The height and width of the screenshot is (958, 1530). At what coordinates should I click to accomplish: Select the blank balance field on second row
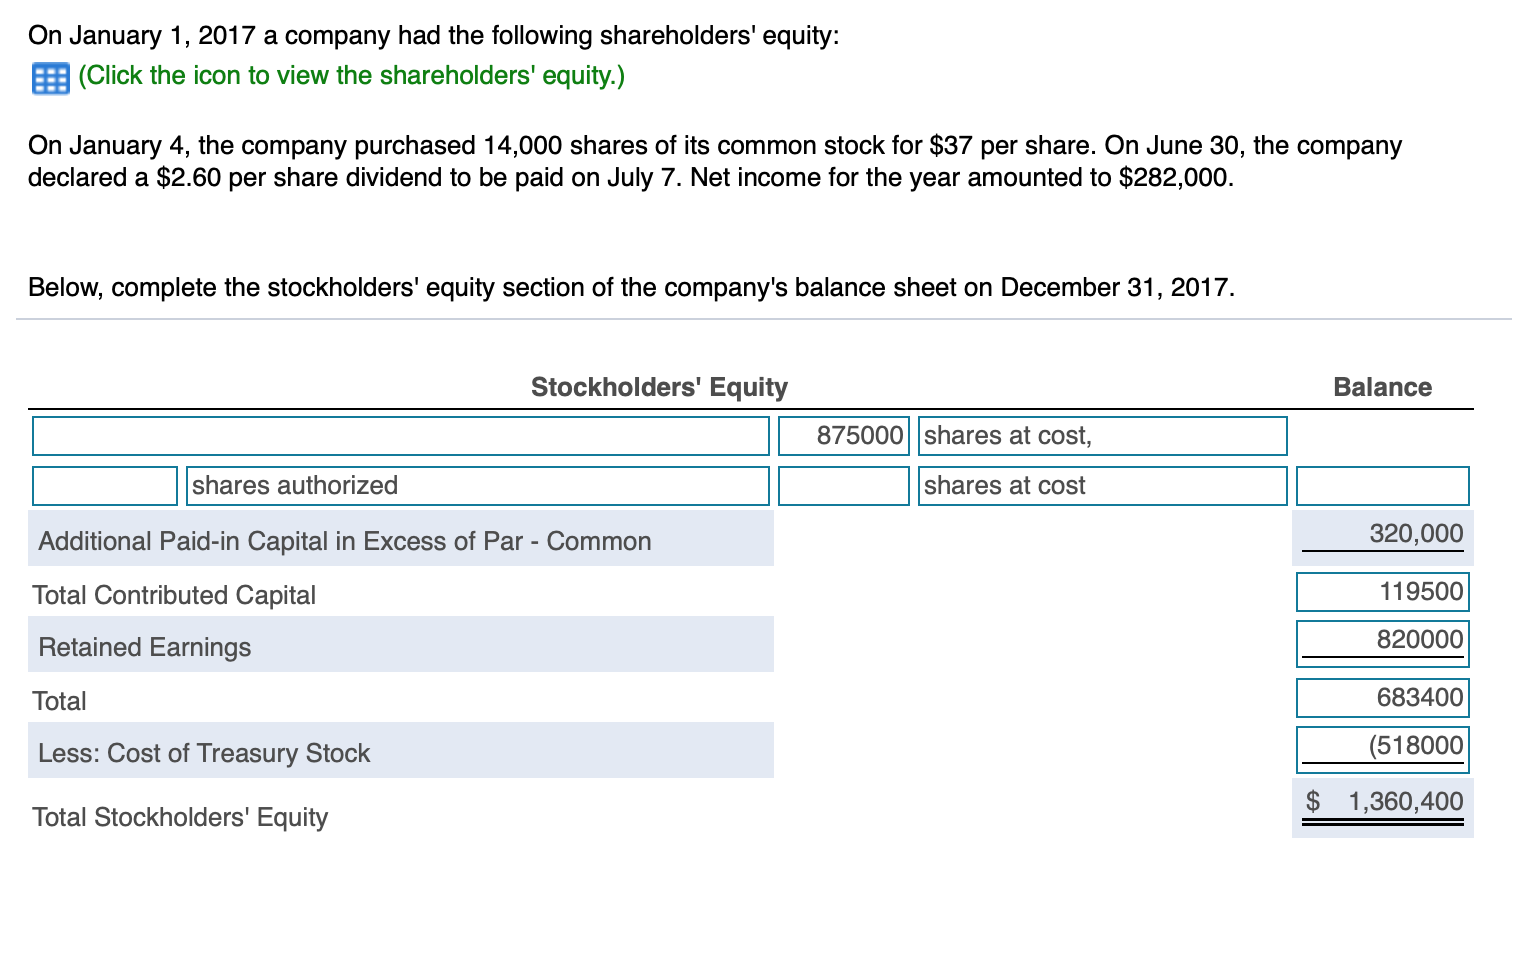[1382, 485]
